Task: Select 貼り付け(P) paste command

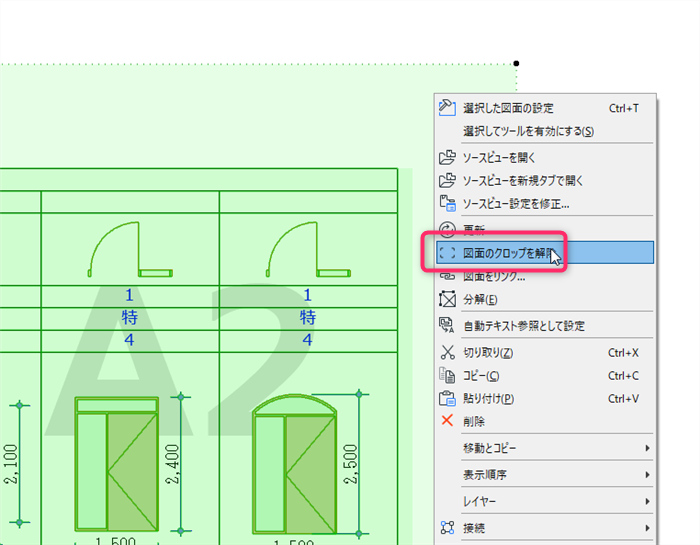Action: coord(545,399)
